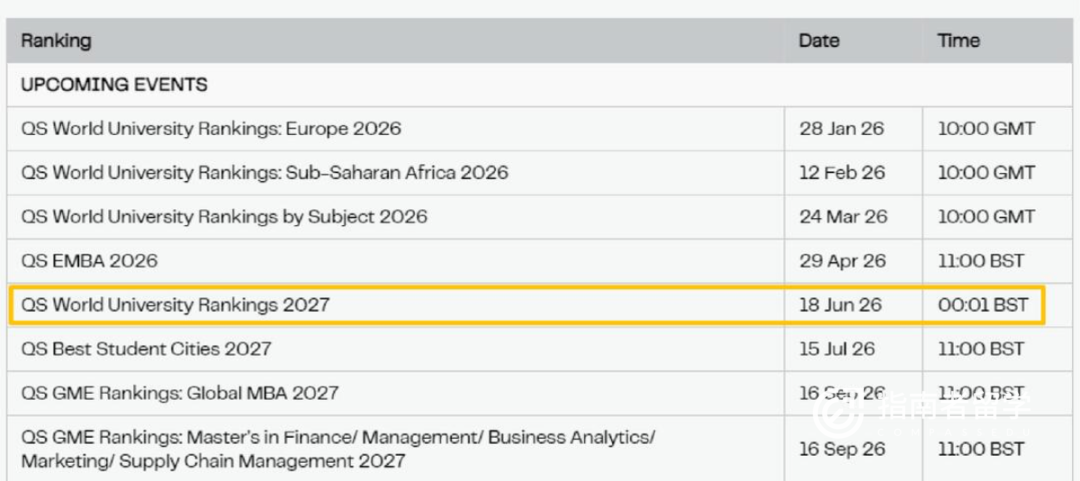This screenshot has width=1080, height=481.
Task: Open QS World University Rankings: Europe 2026
Action: pos(211,129)
